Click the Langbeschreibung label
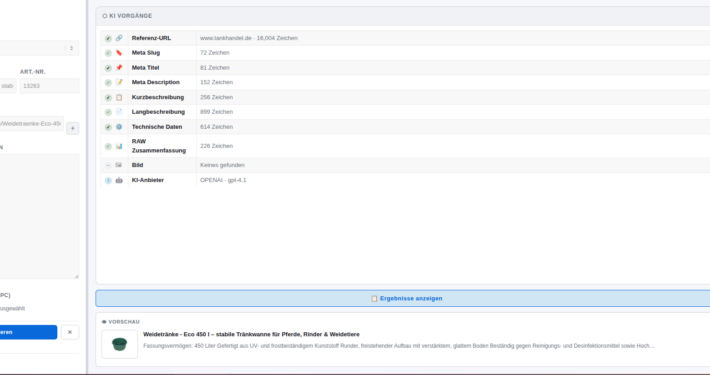This screenshot has height=375, width=710. click(158, 111)
